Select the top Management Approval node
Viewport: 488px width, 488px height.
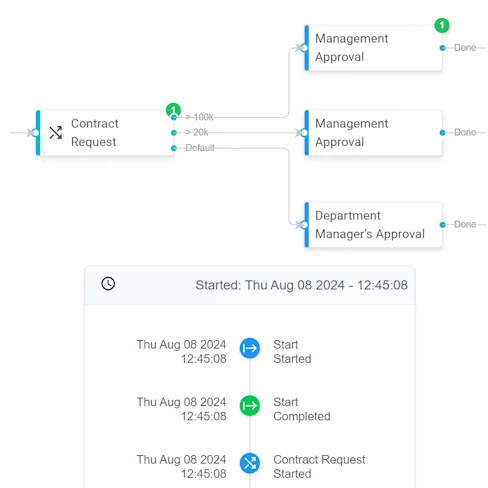(373, 48)
